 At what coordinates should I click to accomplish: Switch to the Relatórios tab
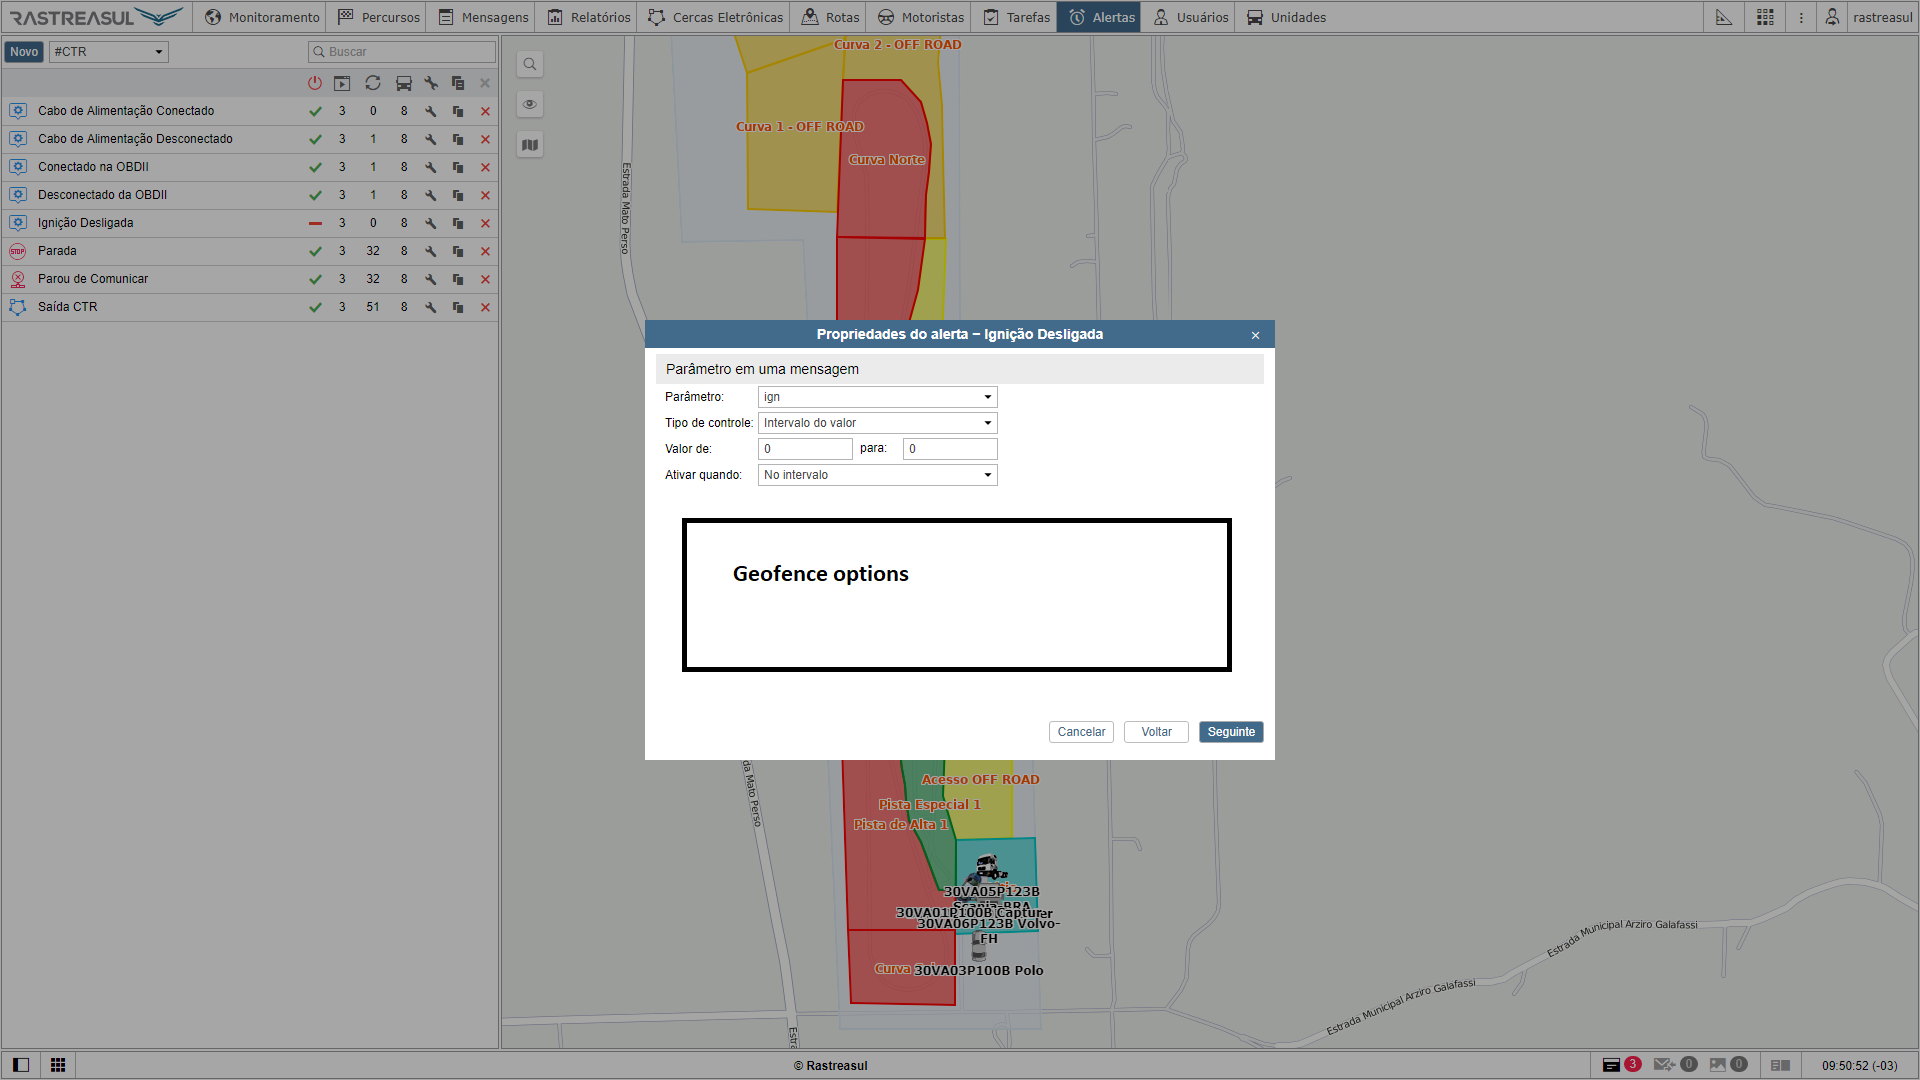pos(589,17)
